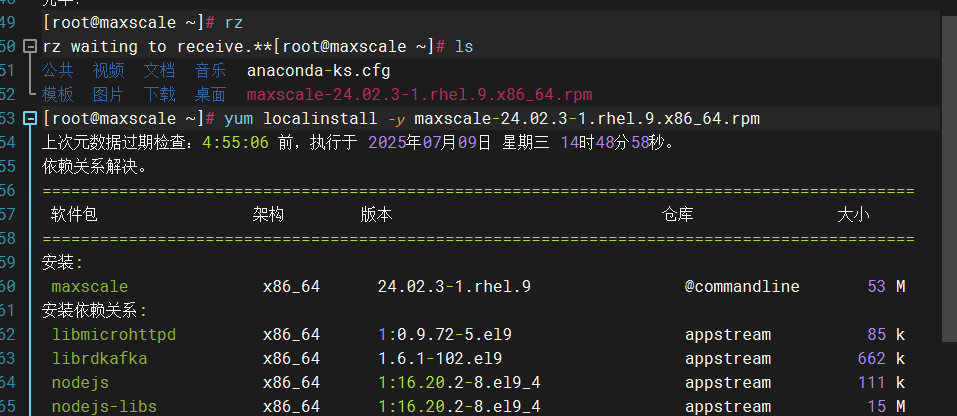Click the '大小' column header

(854, 214)
